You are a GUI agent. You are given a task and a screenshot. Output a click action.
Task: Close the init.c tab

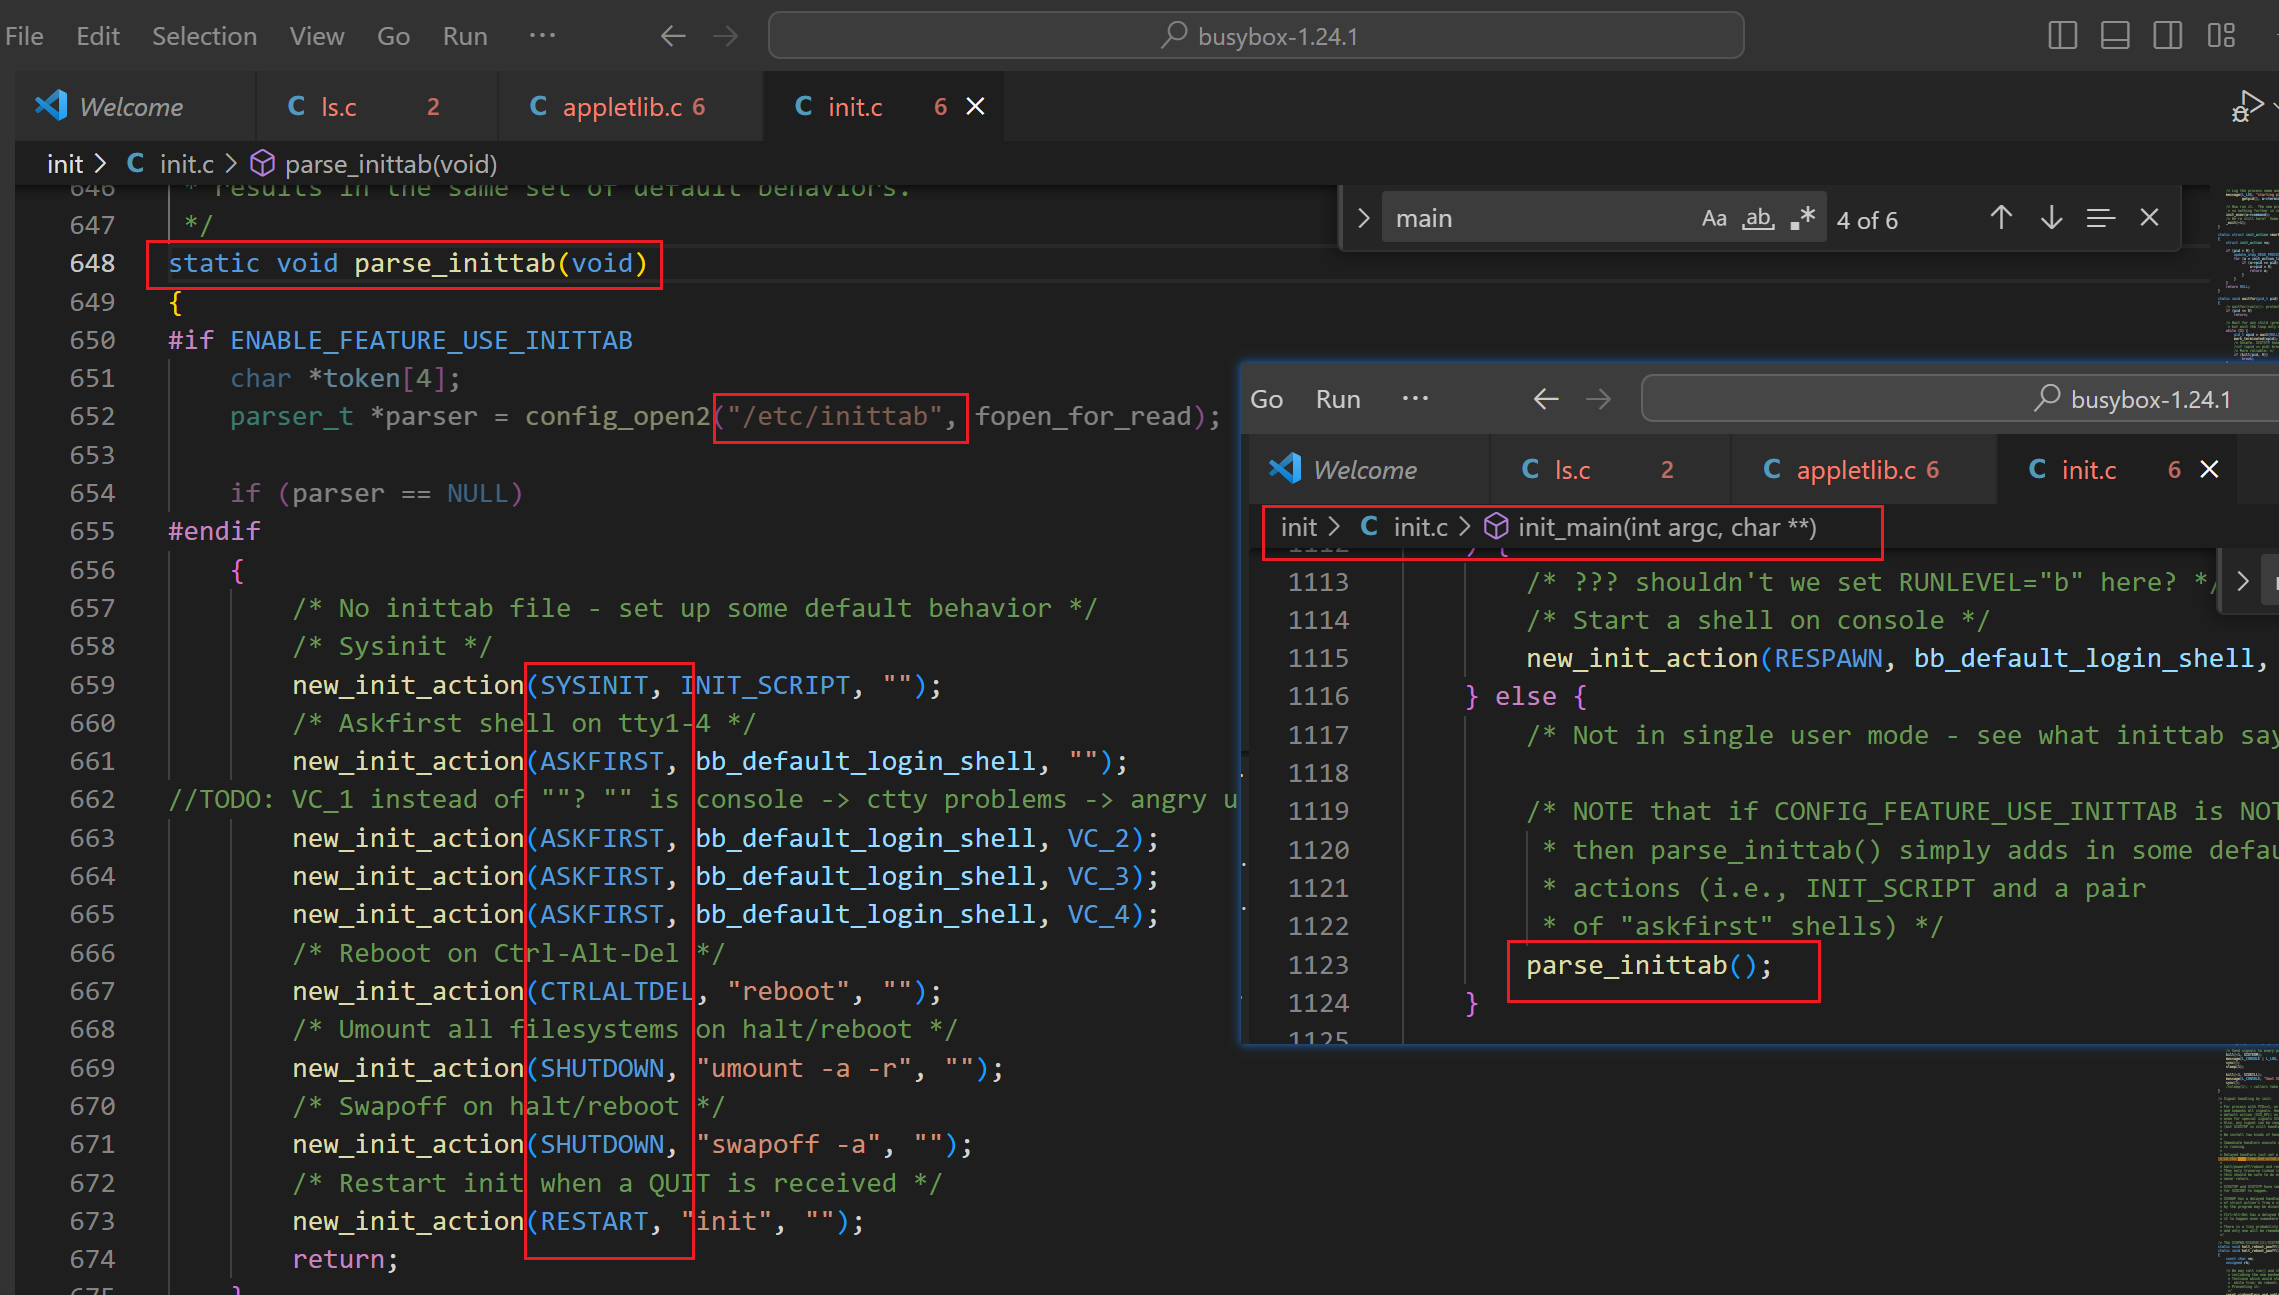tap(975, 106)
